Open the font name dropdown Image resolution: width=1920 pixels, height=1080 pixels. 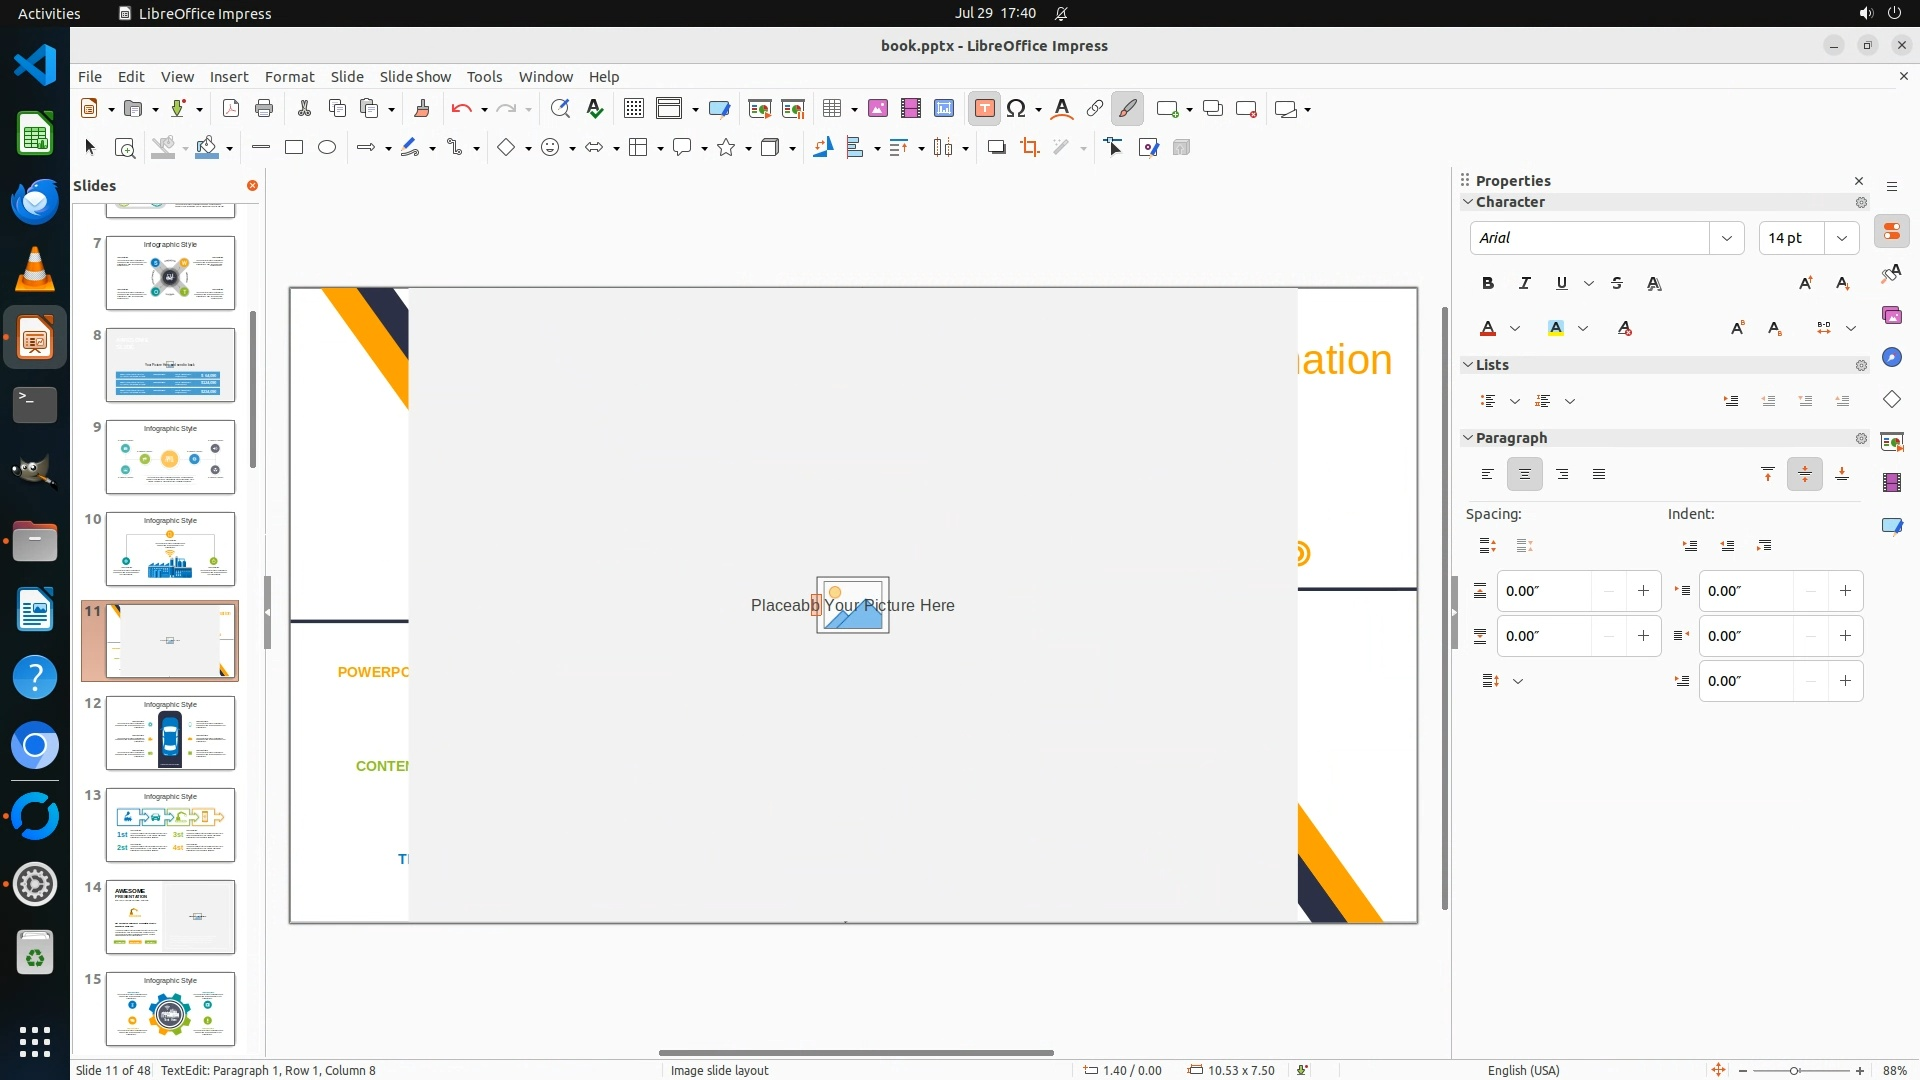point(1726,238)
